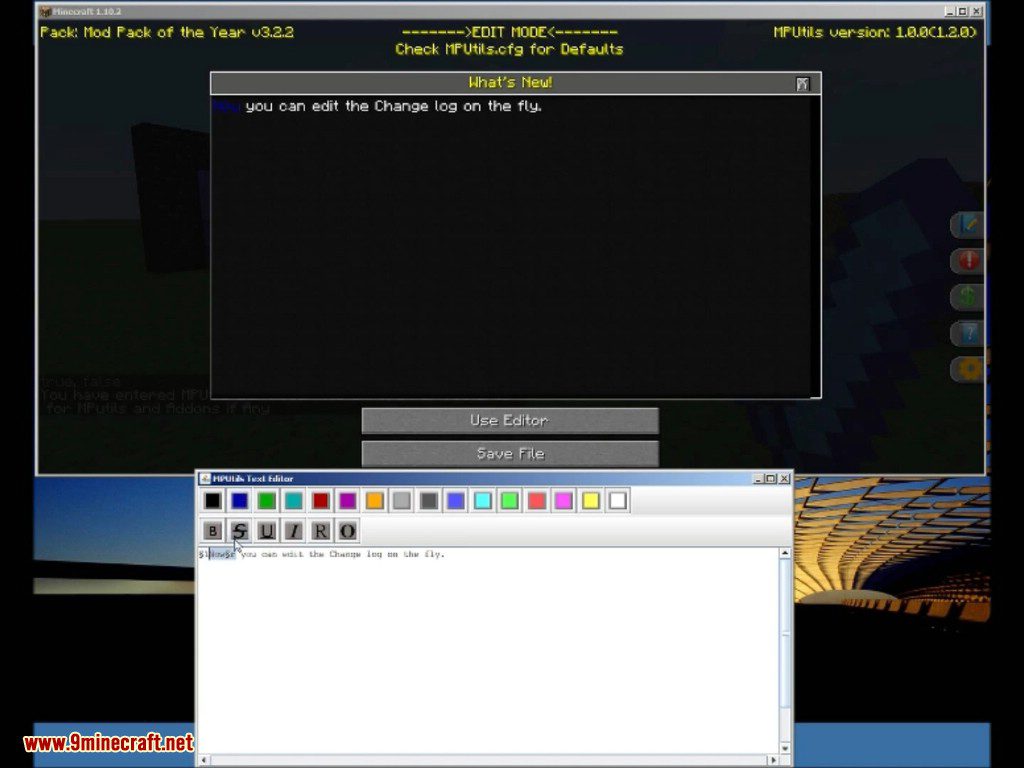1024x768 pixels.
Task: Open the pencil edit side tab
Action: click(967, 225)
